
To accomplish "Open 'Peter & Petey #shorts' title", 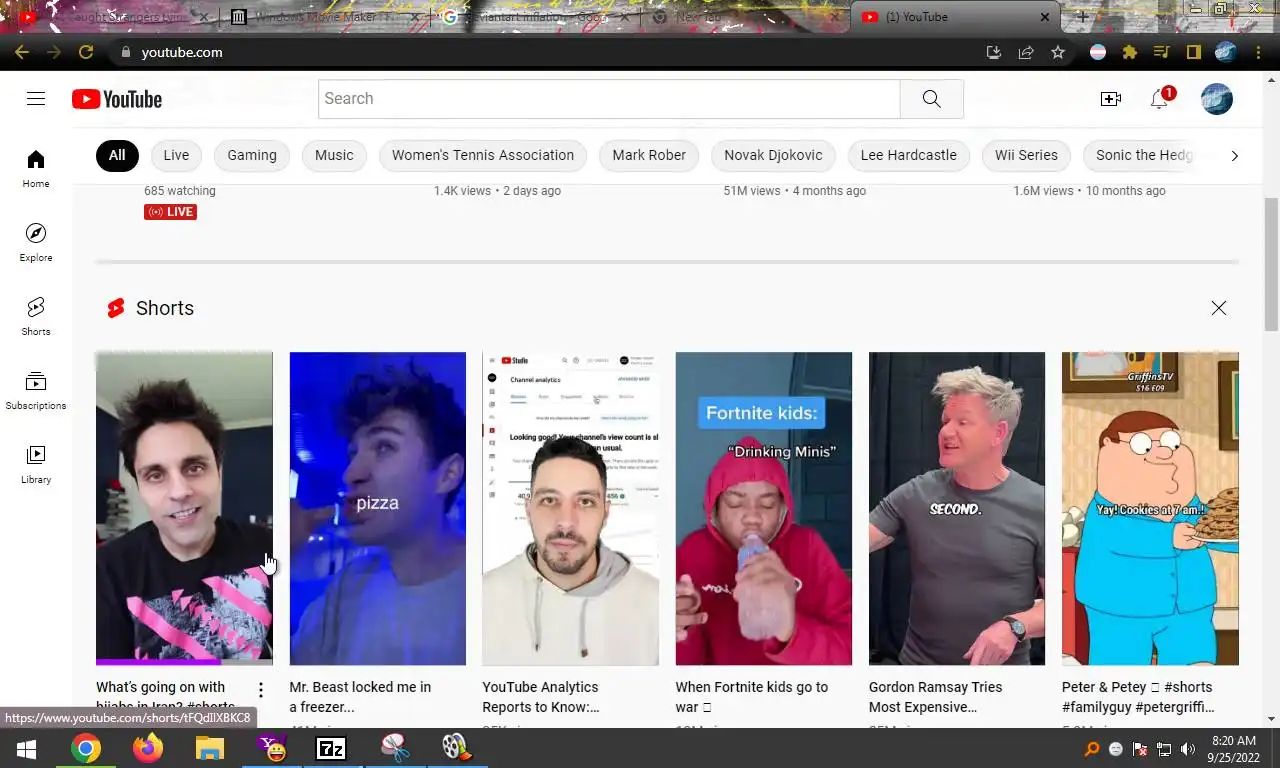I will (1138, 697).
